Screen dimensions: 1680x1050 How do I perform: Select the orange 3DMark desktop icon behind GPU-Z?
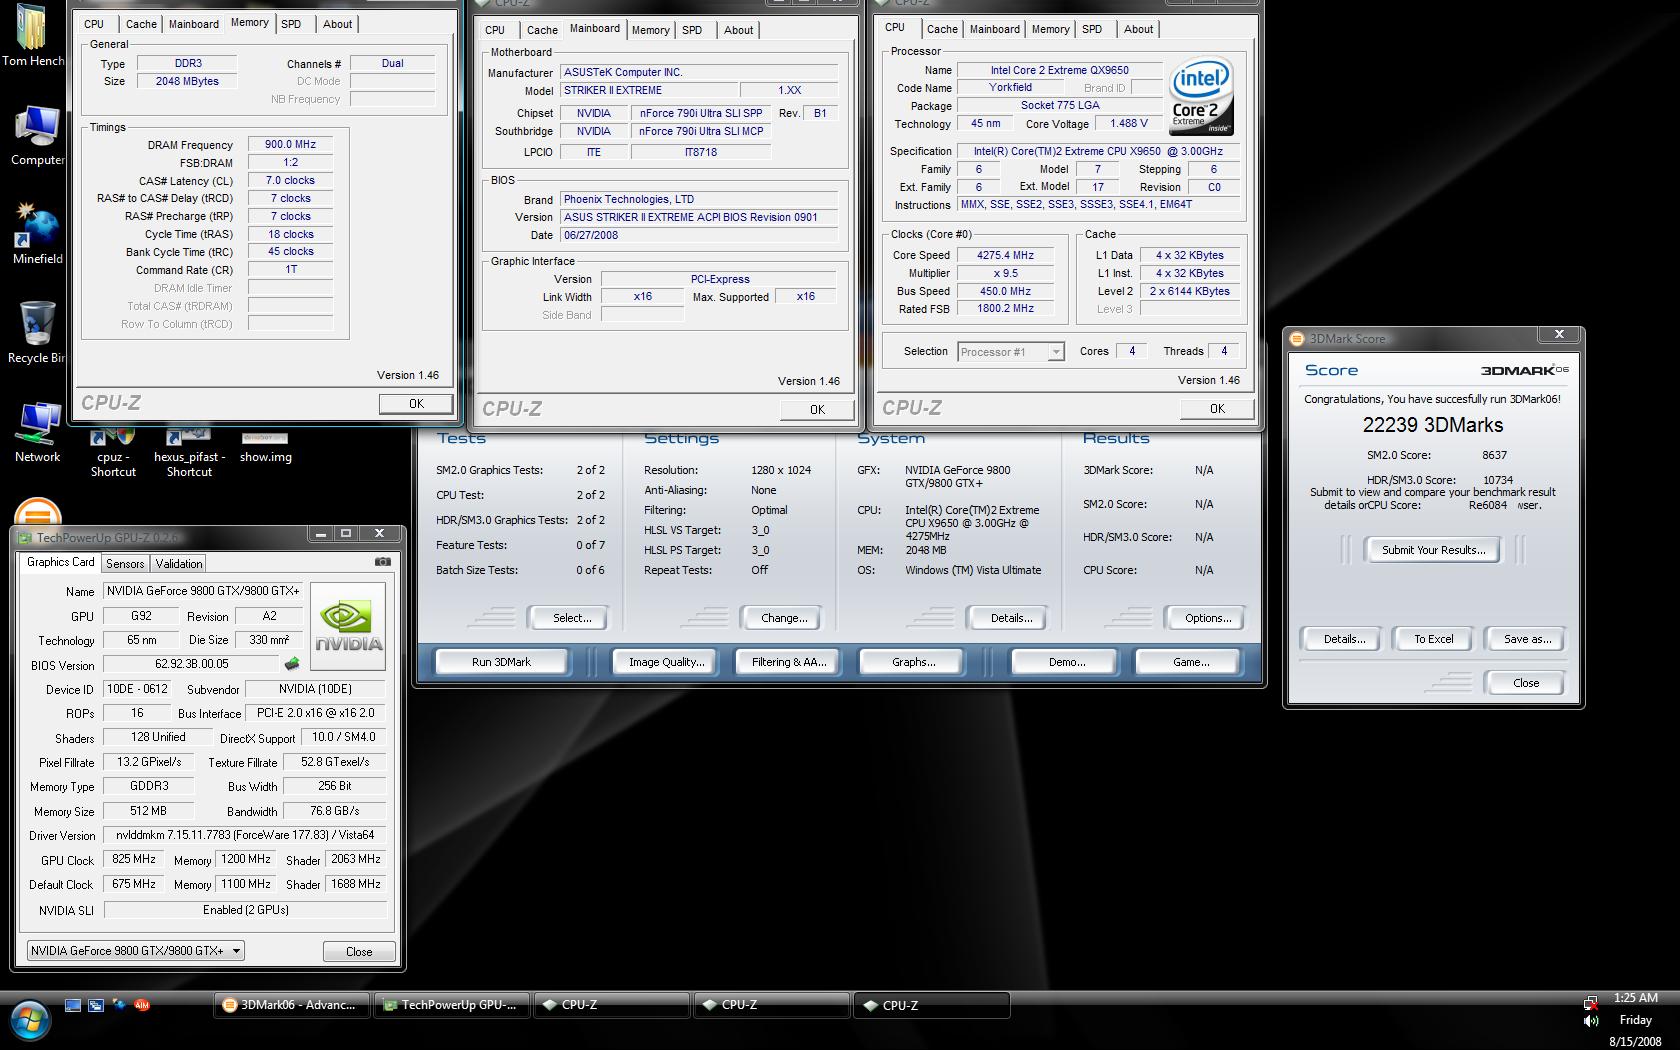click(x=38, y=511)
